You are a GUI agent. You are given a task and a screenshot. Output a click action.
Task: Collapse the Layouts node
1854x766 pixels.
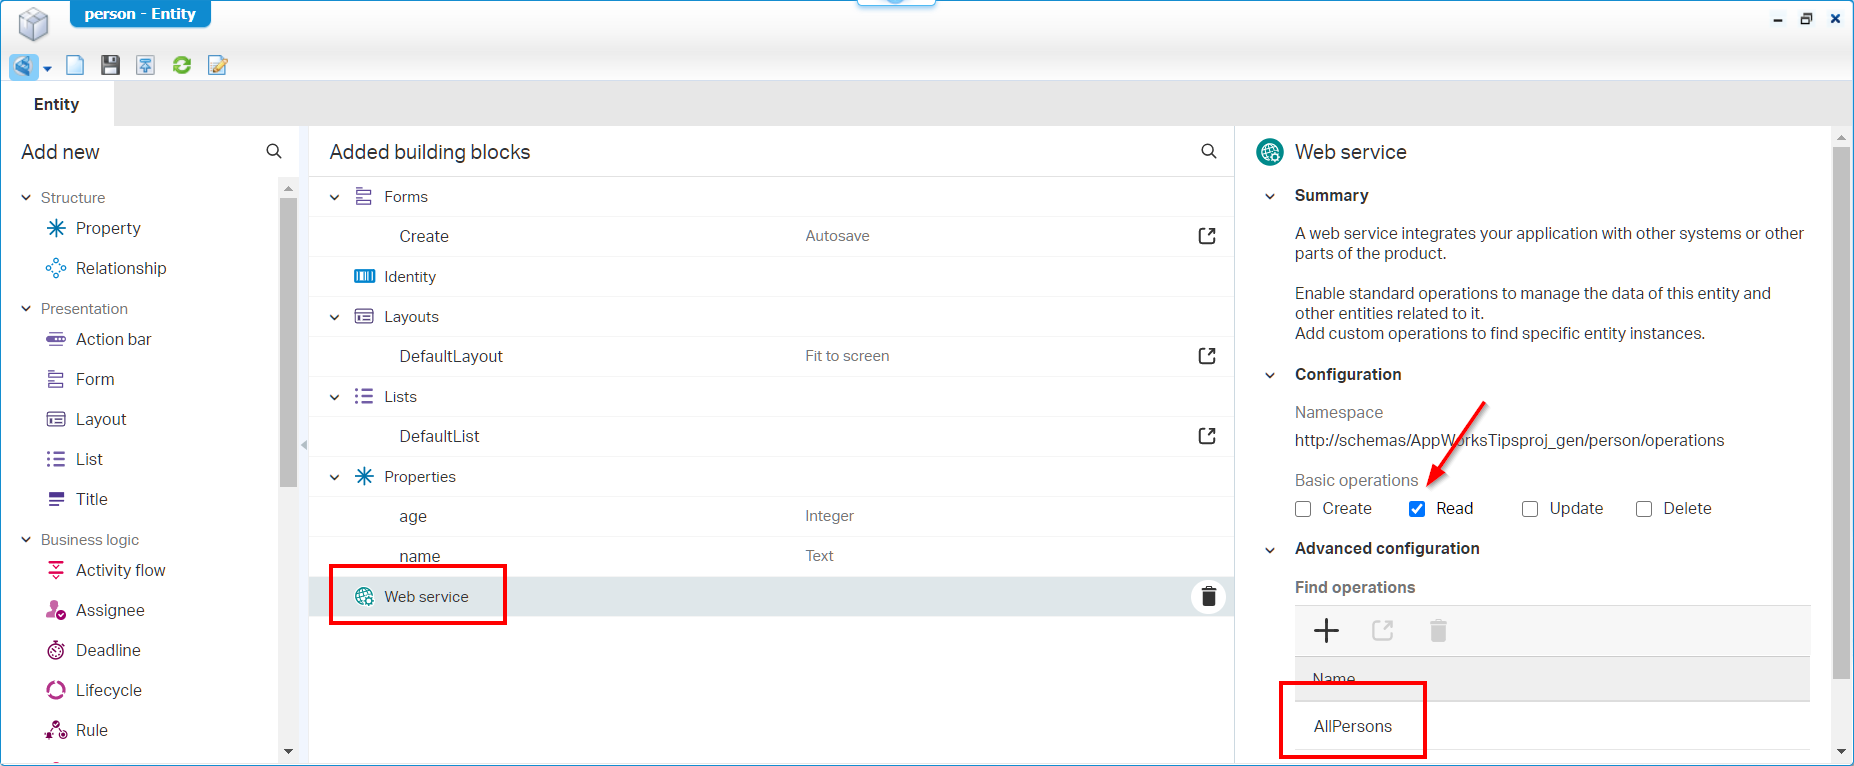tap(335, 317)
